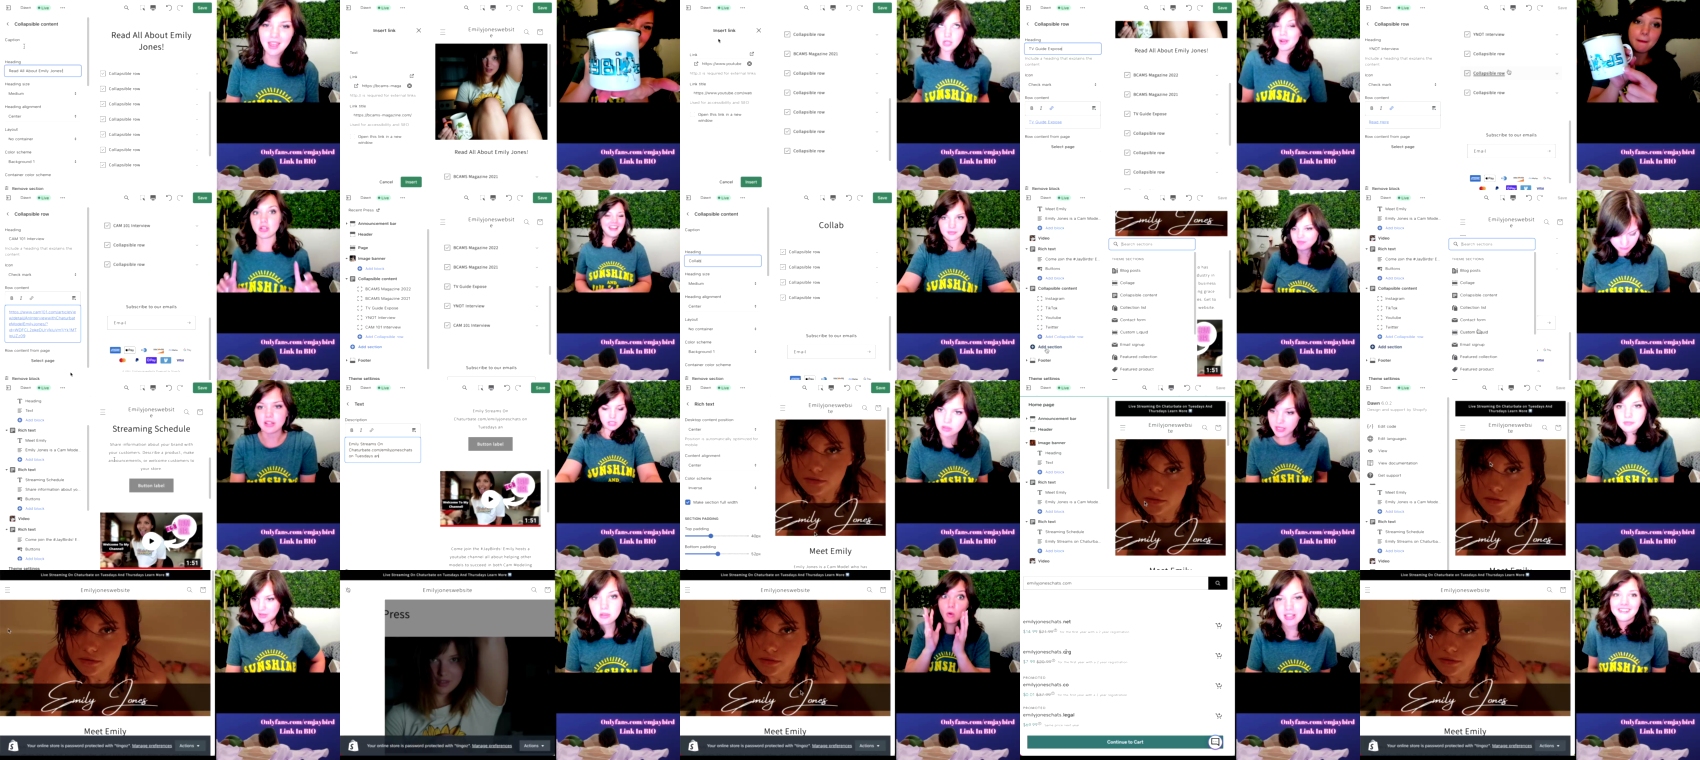Click Cancel in the bcams link dialog
Image resolution: width=1700 pixels, height=760 pixels.
tap(386, 182)
